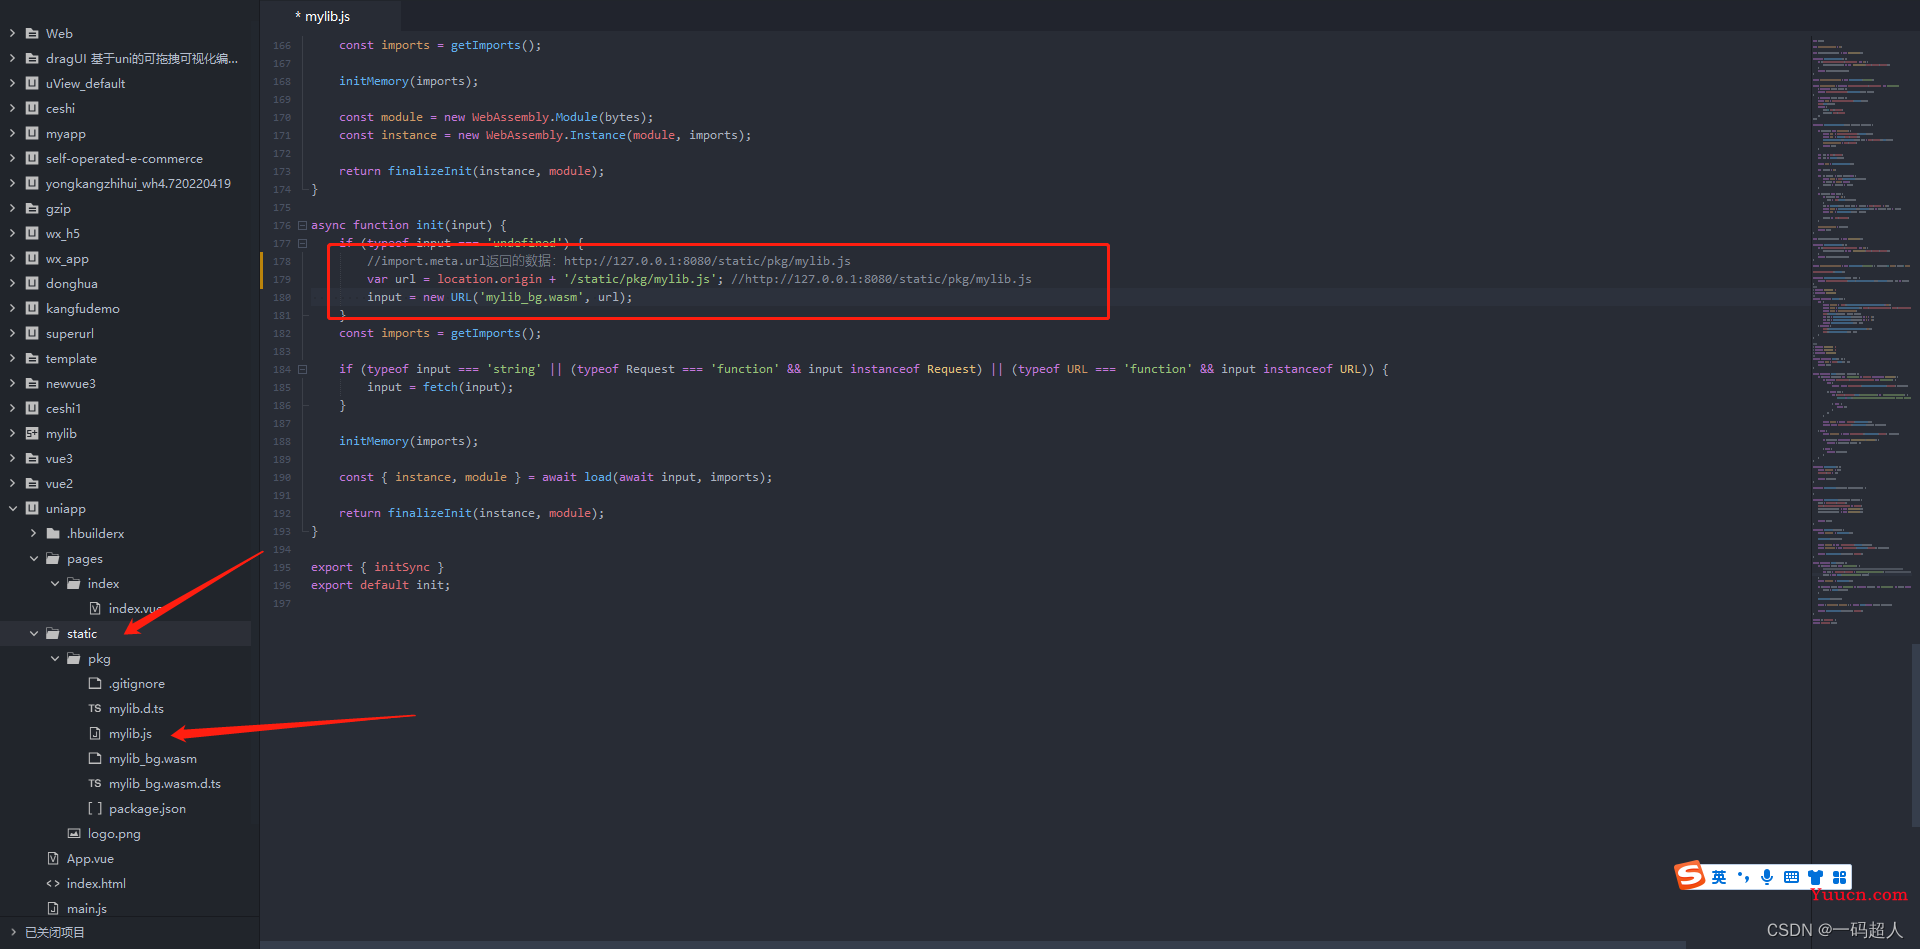Open the IME soft keyboard icon
This screenshot has width=1920, height=949.
click(x=1791, y=877)
